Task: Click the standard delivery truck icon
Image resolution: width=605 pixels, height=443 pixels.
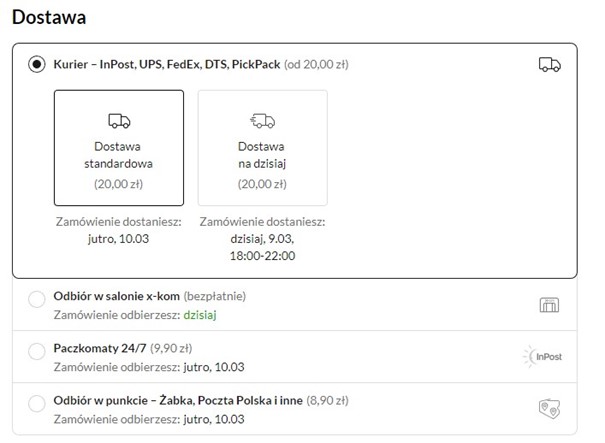Action: pyautogui.click(x=118, y=121)
